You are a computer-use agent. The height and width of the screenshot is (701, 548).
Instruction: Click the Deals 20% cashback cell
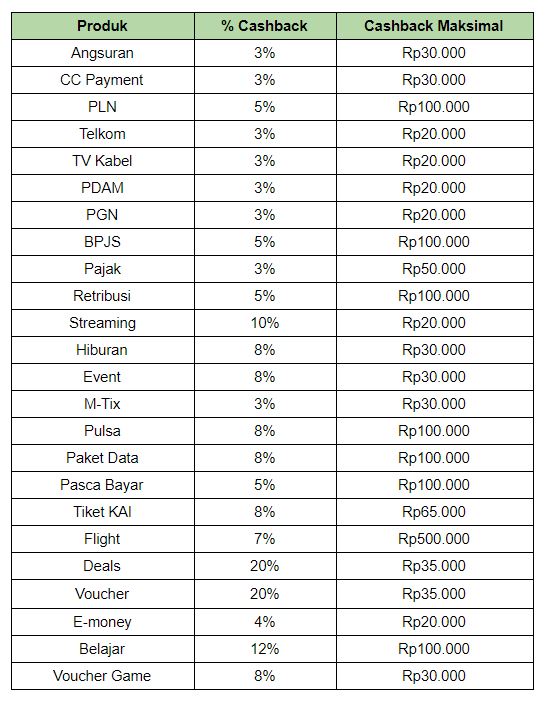265,566
